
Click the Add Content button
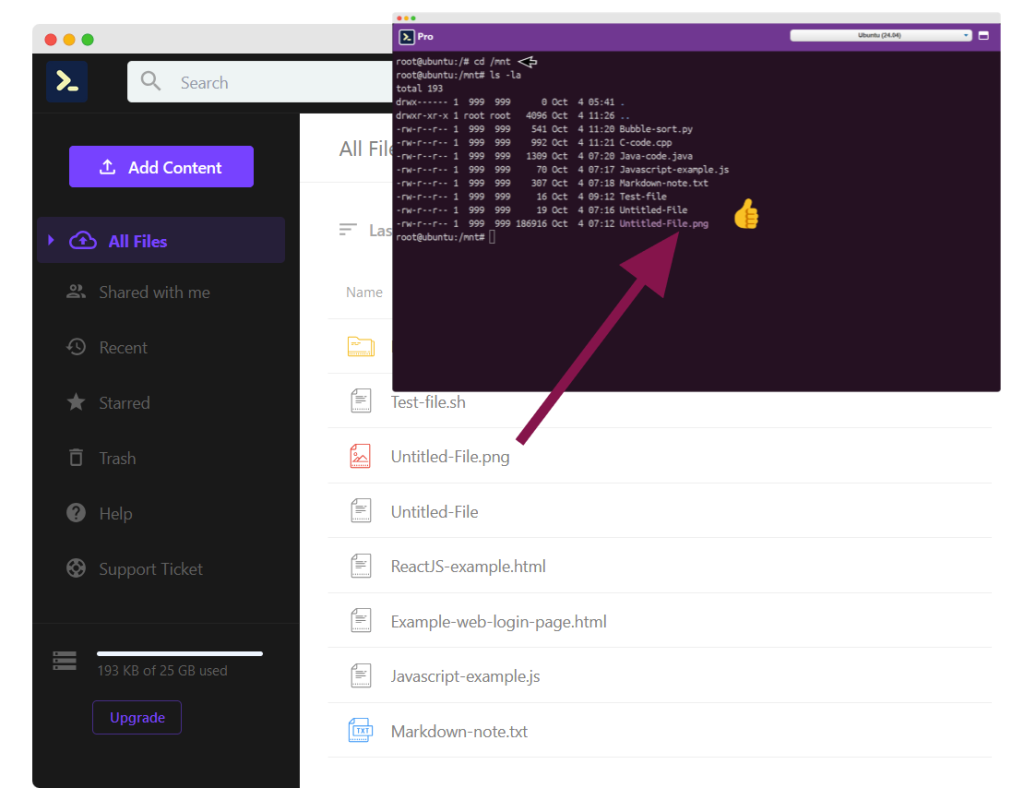point(161,167)
